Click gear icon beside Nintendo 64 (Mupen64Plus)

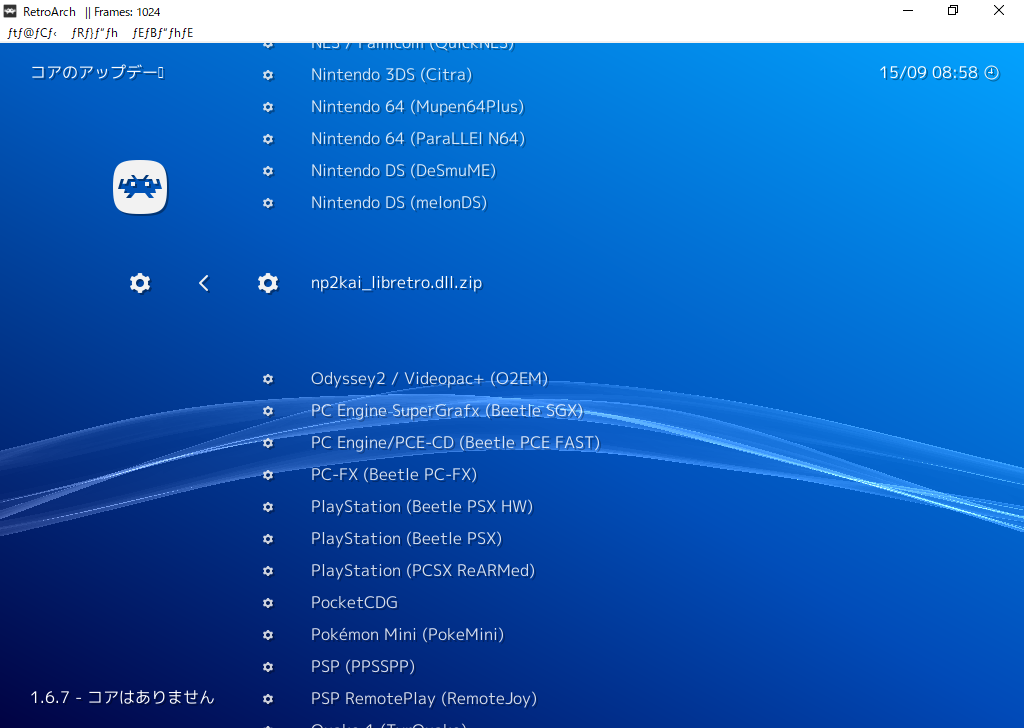coord(268,107)
